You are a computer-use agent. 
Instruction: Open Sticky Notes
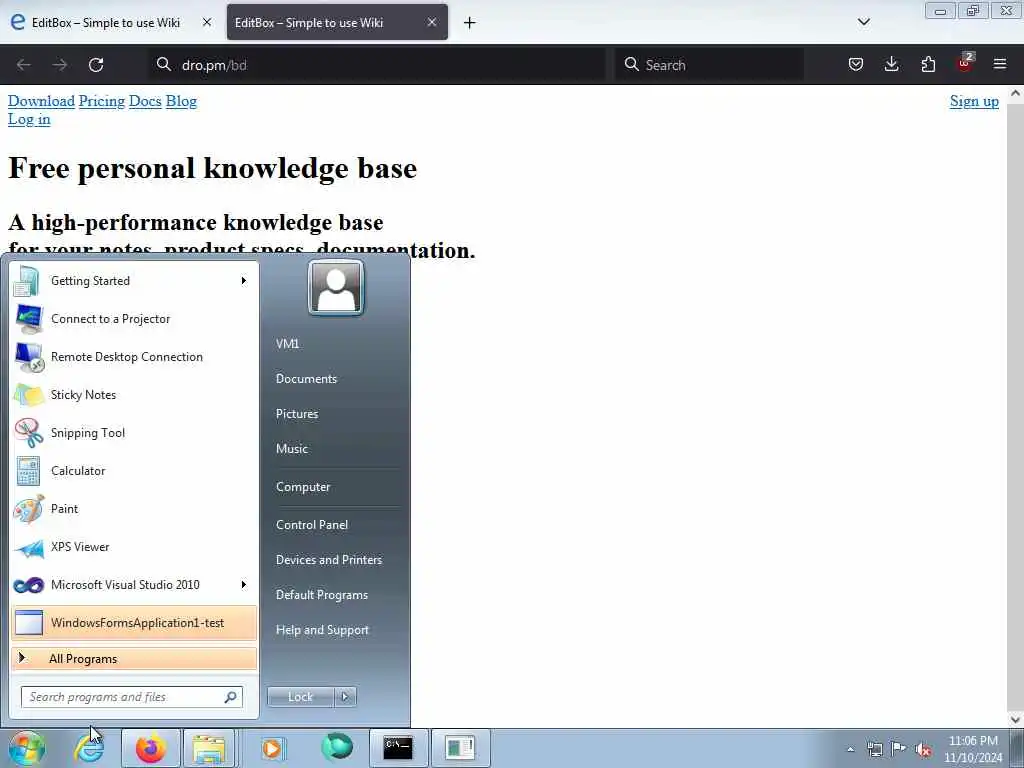[x=134, y=394]
